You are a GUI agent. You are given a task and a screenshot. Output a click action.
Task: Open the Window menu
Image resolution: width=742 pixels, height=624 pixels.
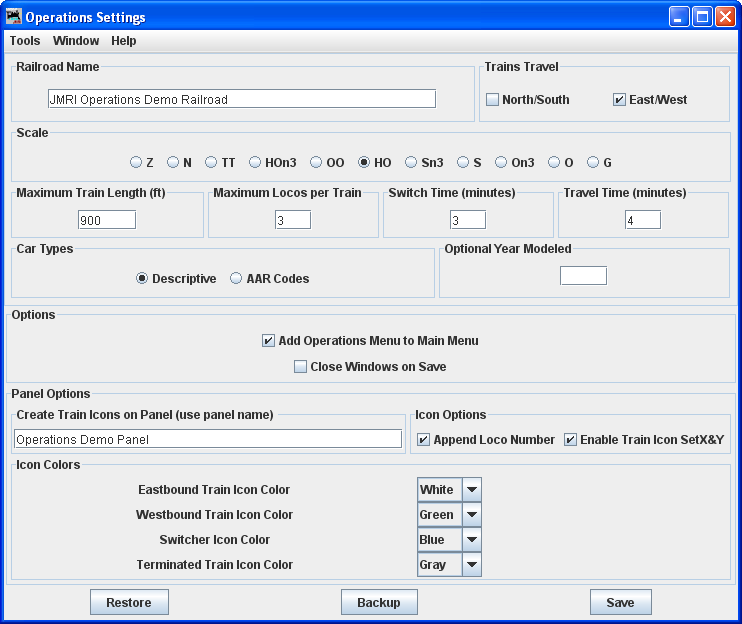76,41
